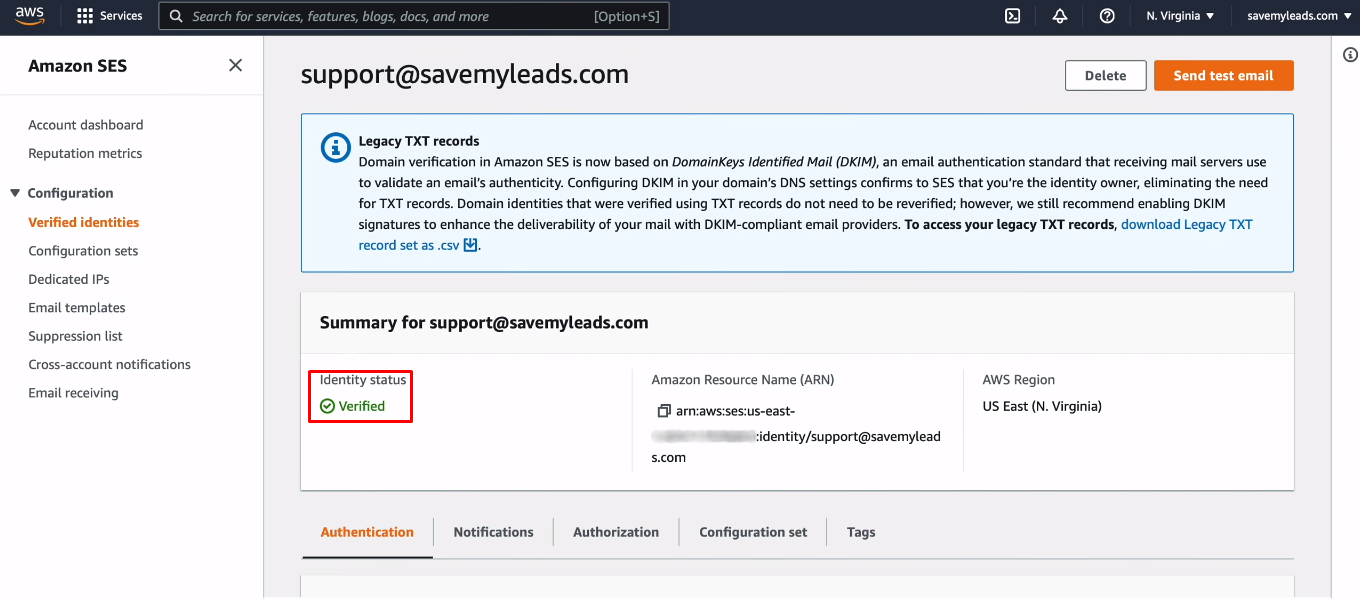This screenshot has height=600, width=1360.
Task: Open Email templates page
Action: point(77,308)
